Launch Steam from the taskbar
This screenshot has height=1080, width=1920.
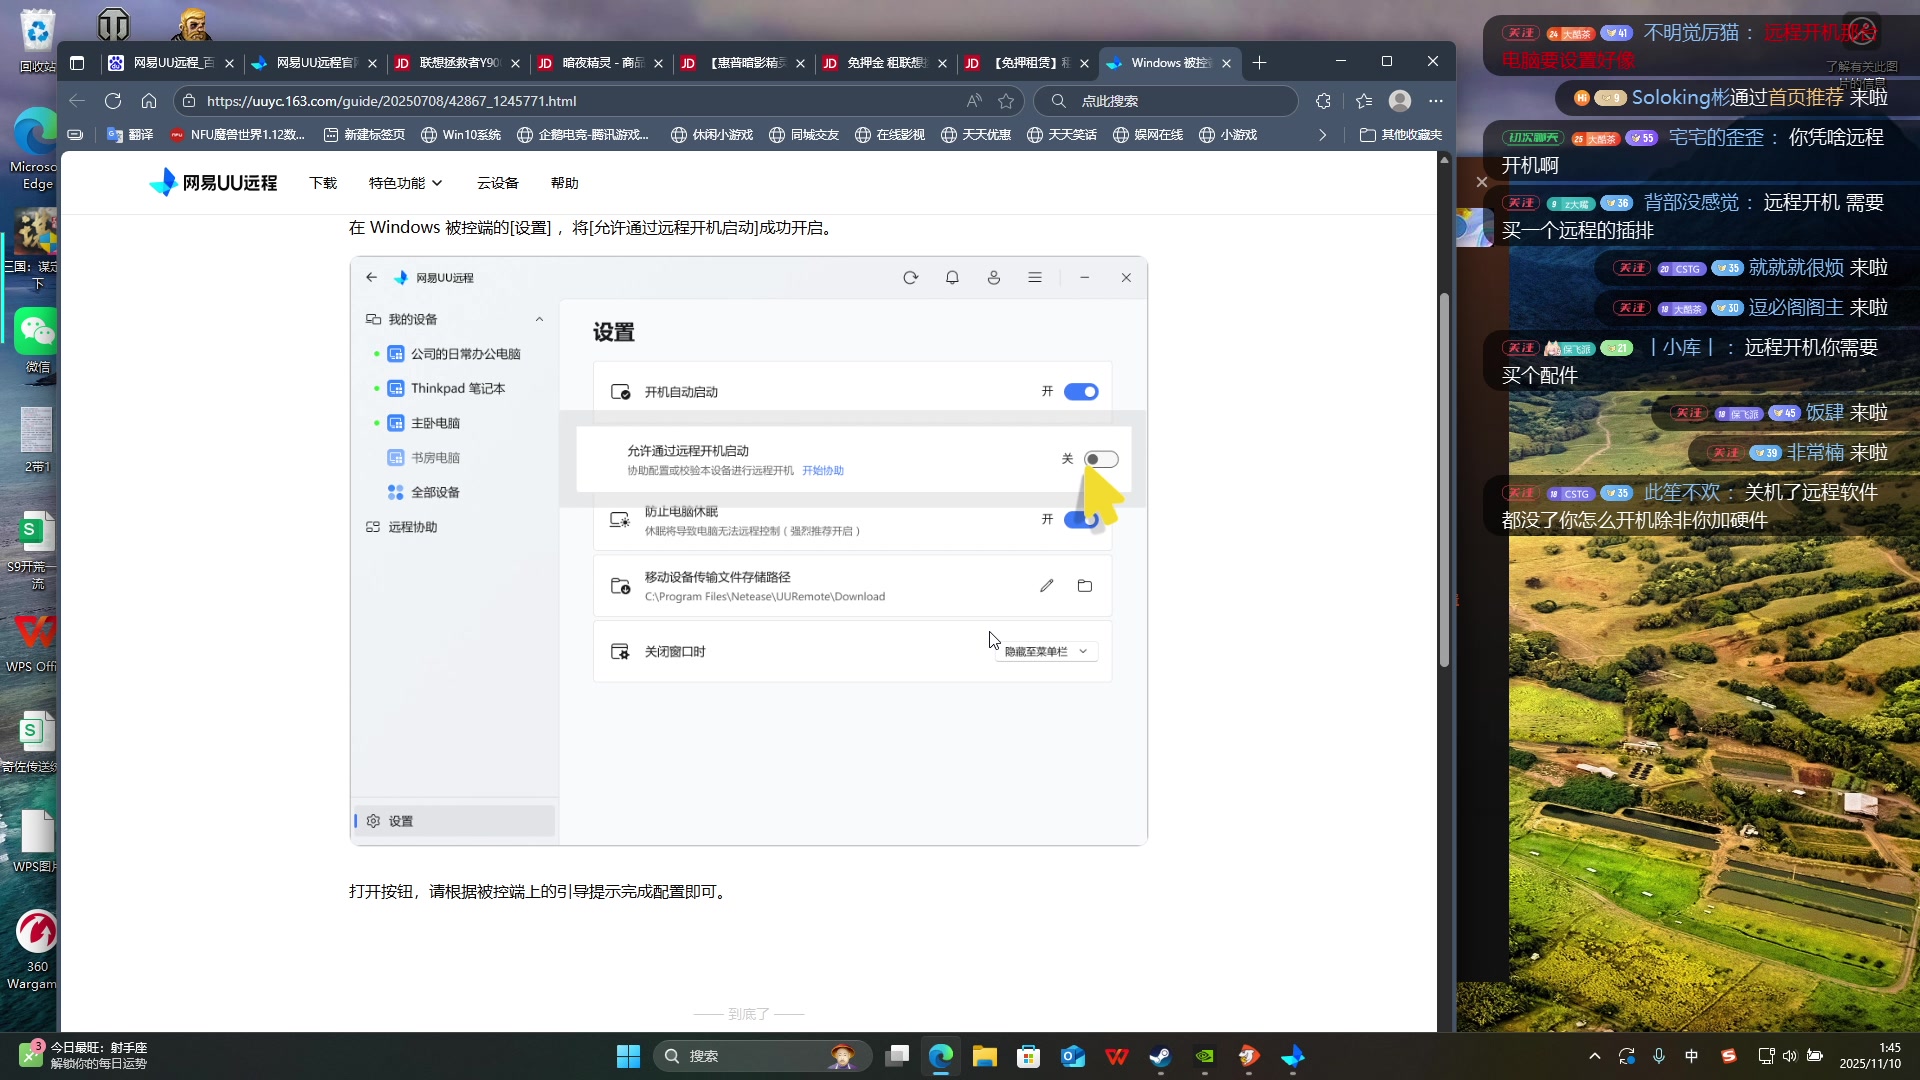tap(1160, 1056)
